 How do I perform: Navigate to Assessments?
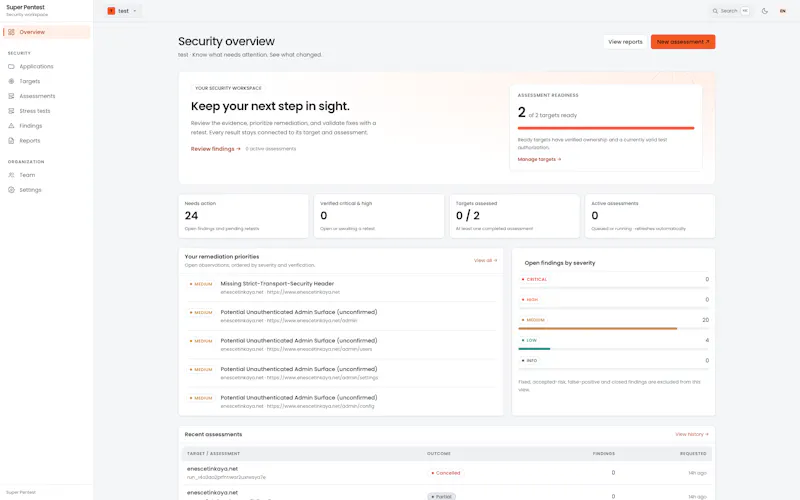click(46, 96)
